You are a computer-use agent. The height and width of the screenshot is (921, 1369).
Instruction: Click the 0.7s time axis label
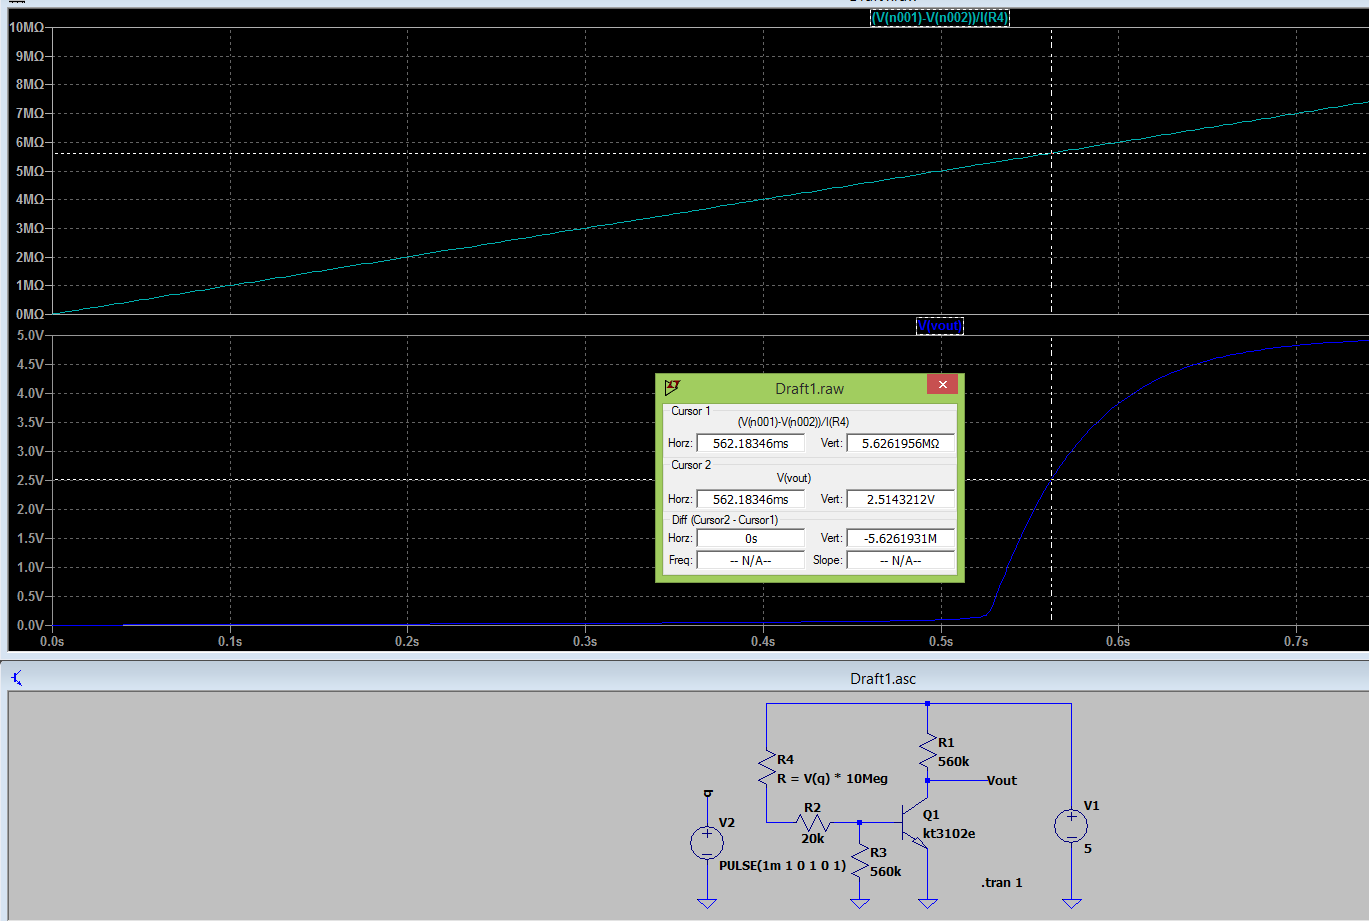click(1296, 641)
